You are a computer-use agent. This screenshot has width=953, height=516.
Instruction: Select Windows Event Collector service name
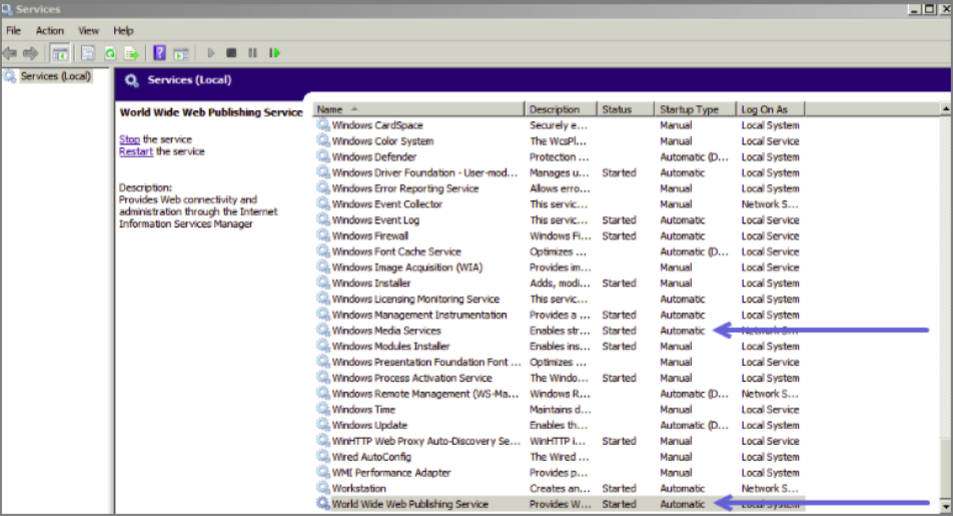click(x=387, y=204)
